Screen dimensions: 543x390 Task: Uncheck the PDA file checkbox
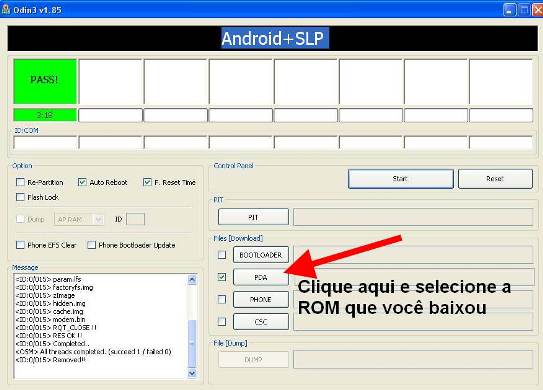[222, 277]
